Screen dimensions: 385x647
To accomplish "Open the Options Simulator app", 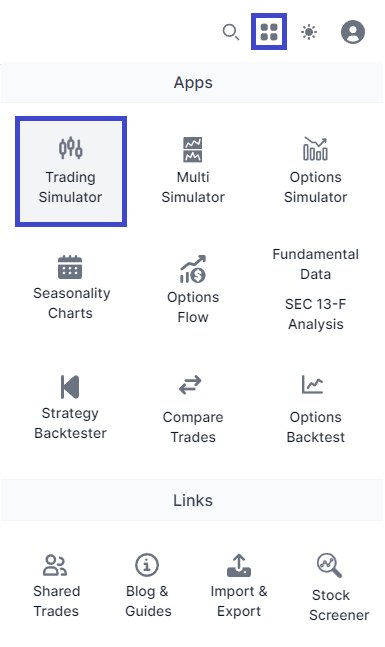I will pyautogui.click(x=316, y=171).
